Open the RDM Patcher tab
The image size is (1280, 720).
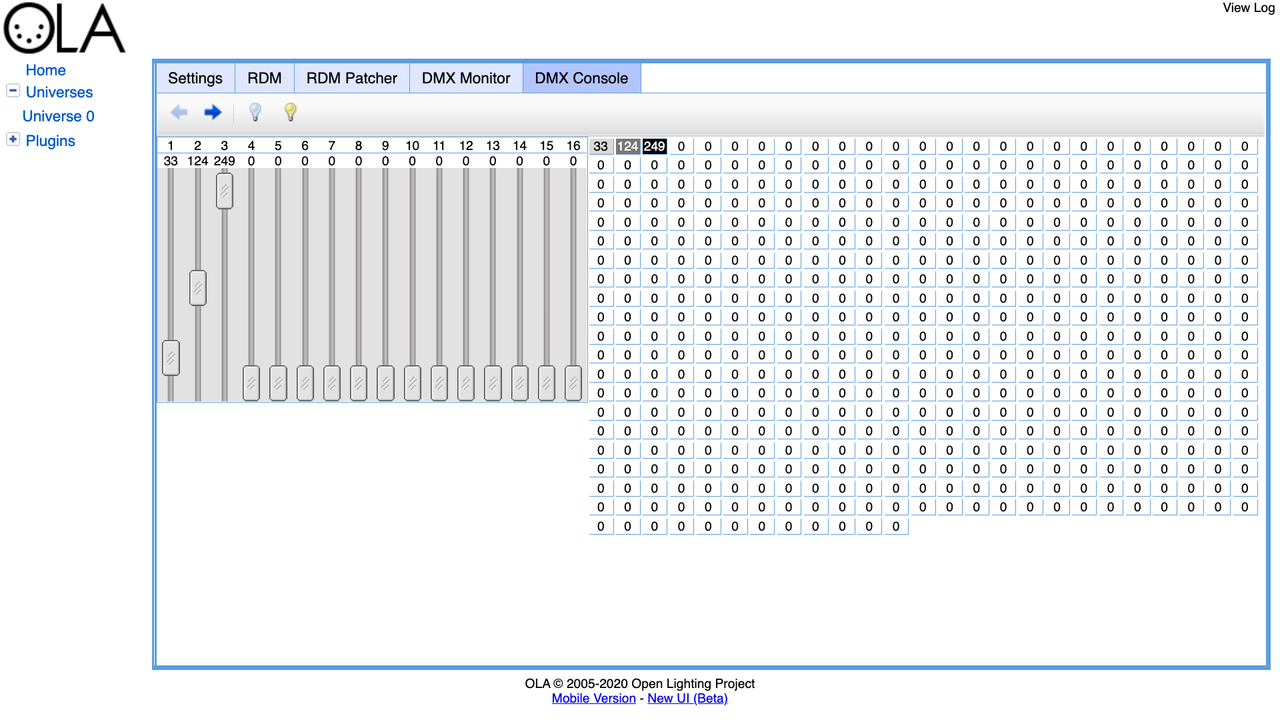point(352,78)
